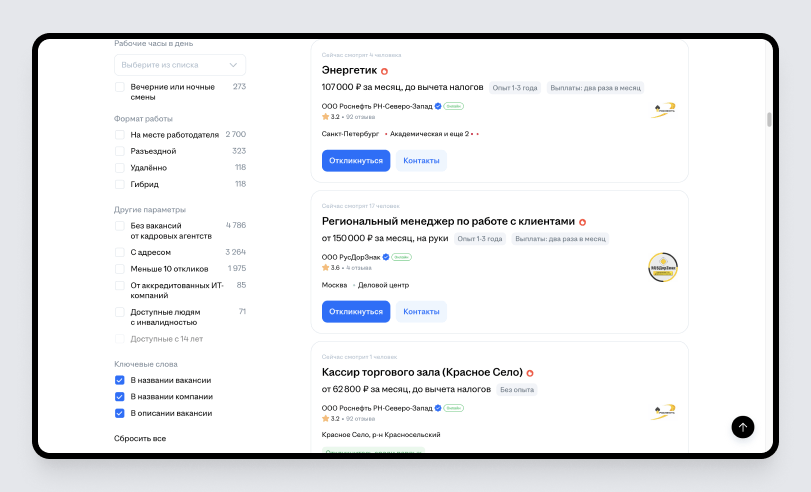Click the Роснефть logo in Энергетик card
811x492 pixels.
tap(663, 110)
